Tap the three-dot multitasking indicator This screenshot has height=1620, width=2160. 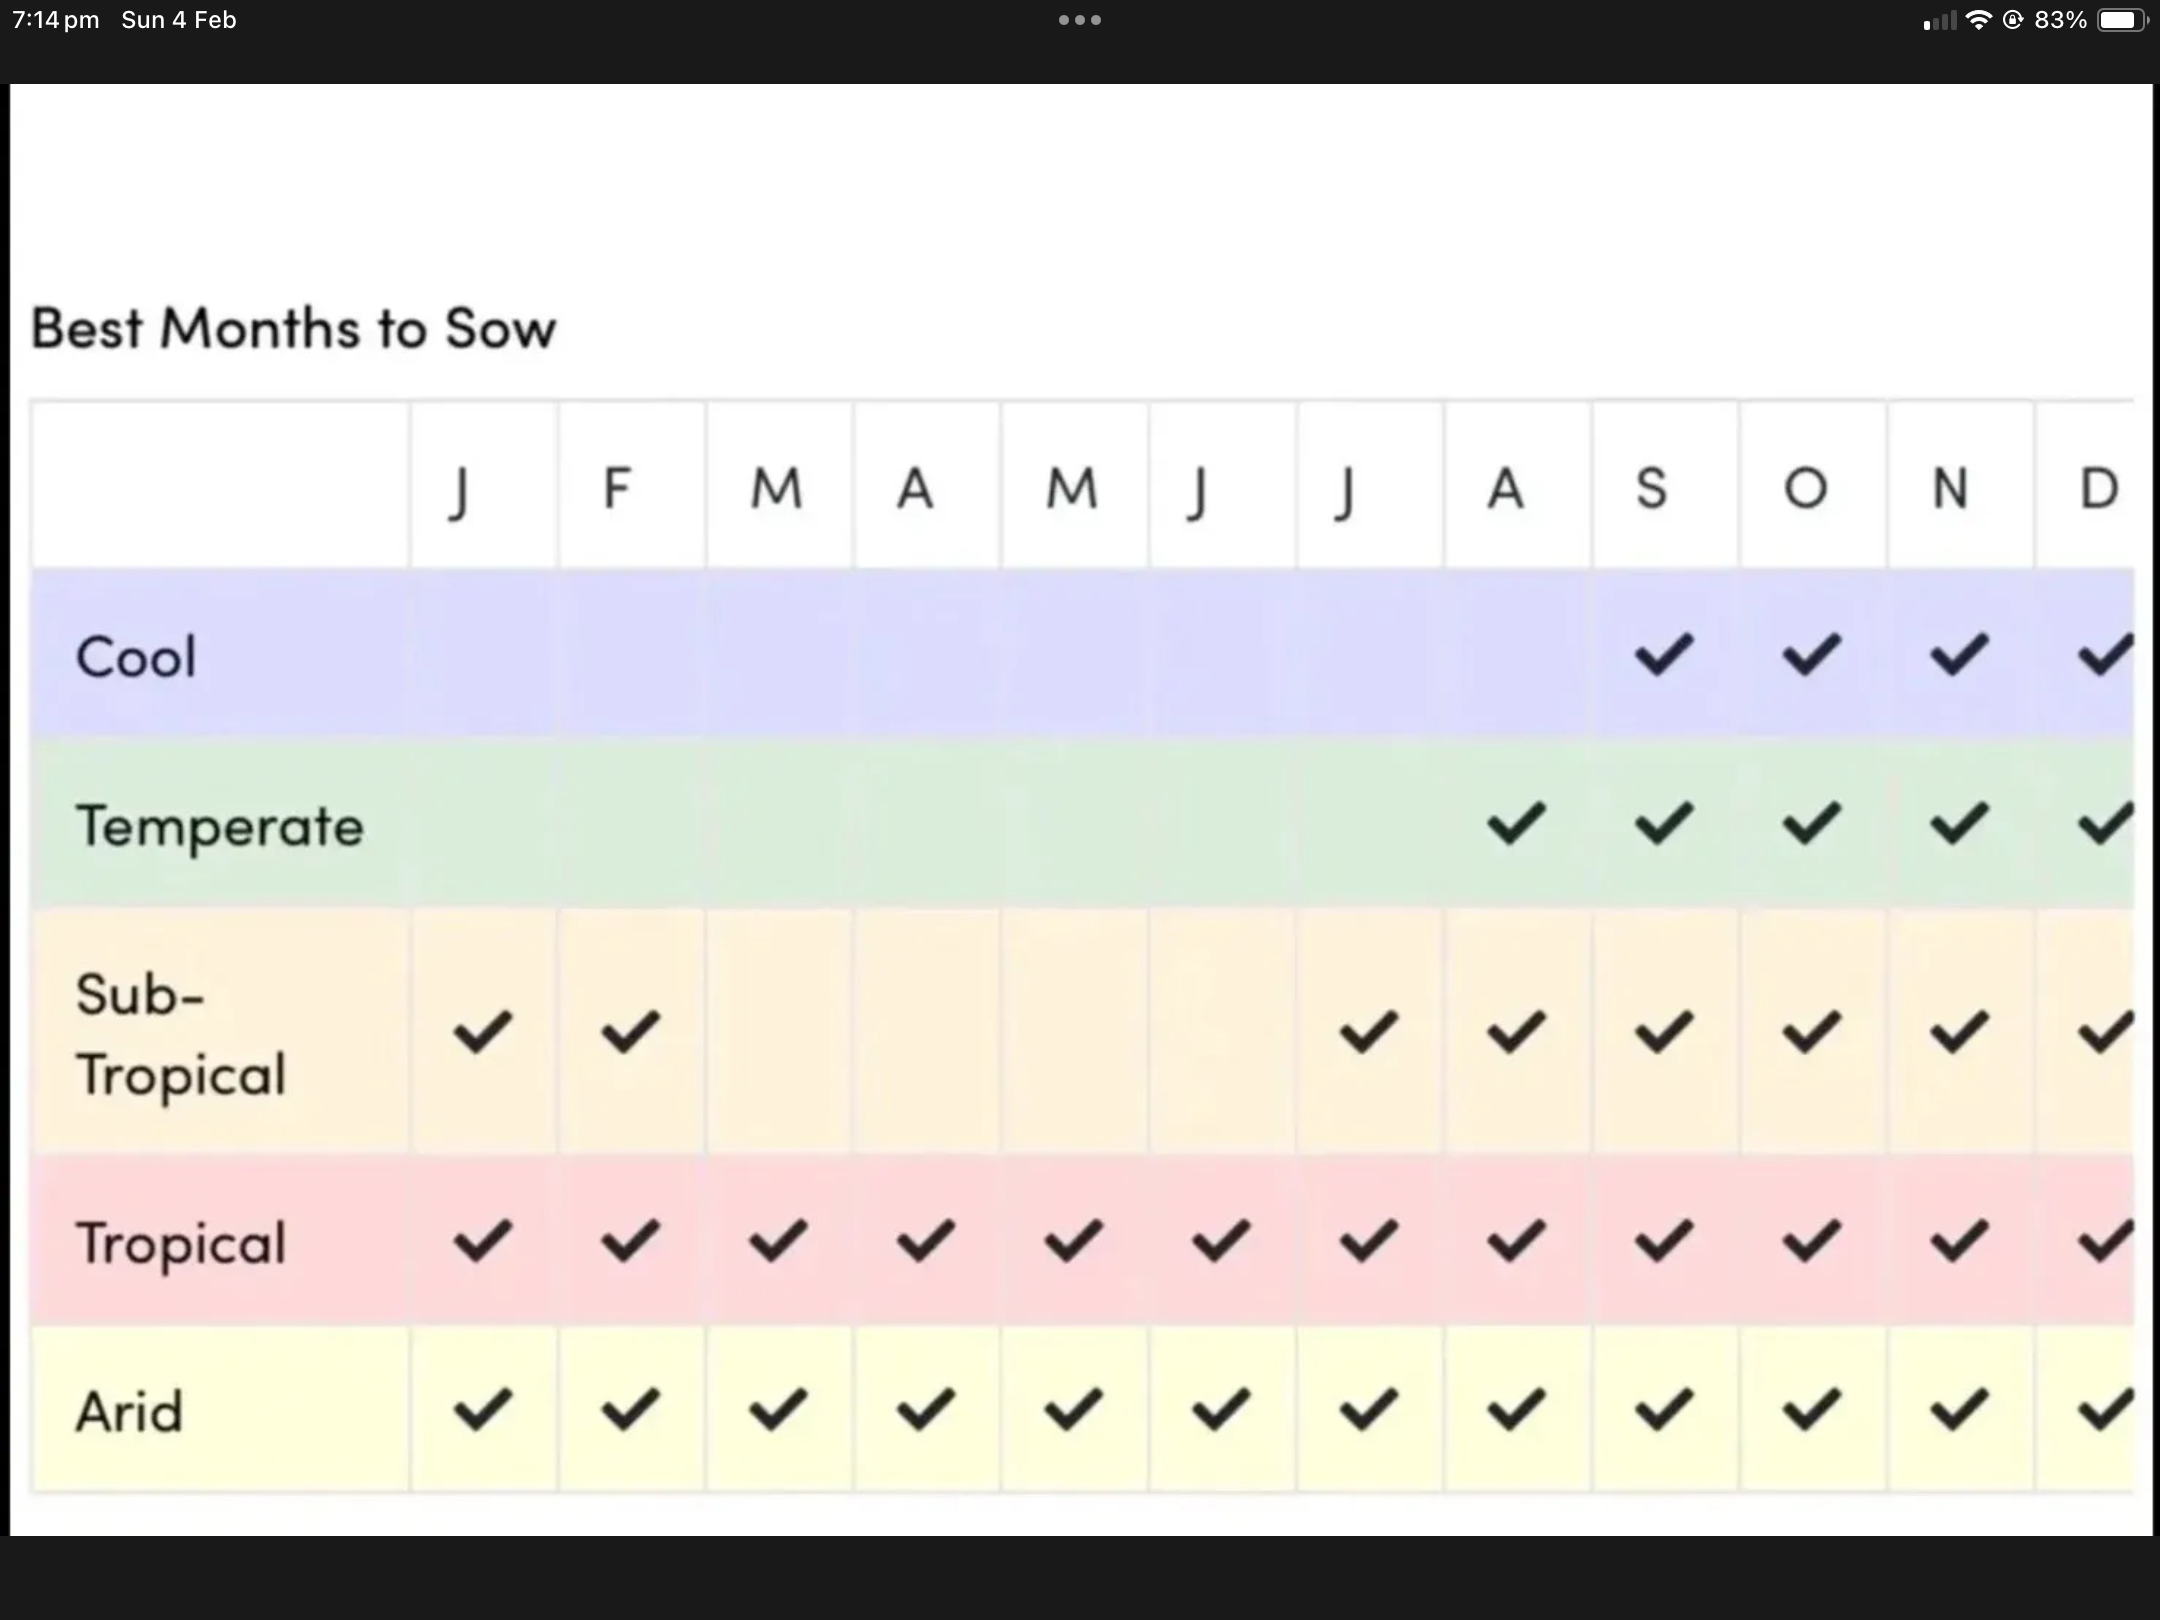1080,20
